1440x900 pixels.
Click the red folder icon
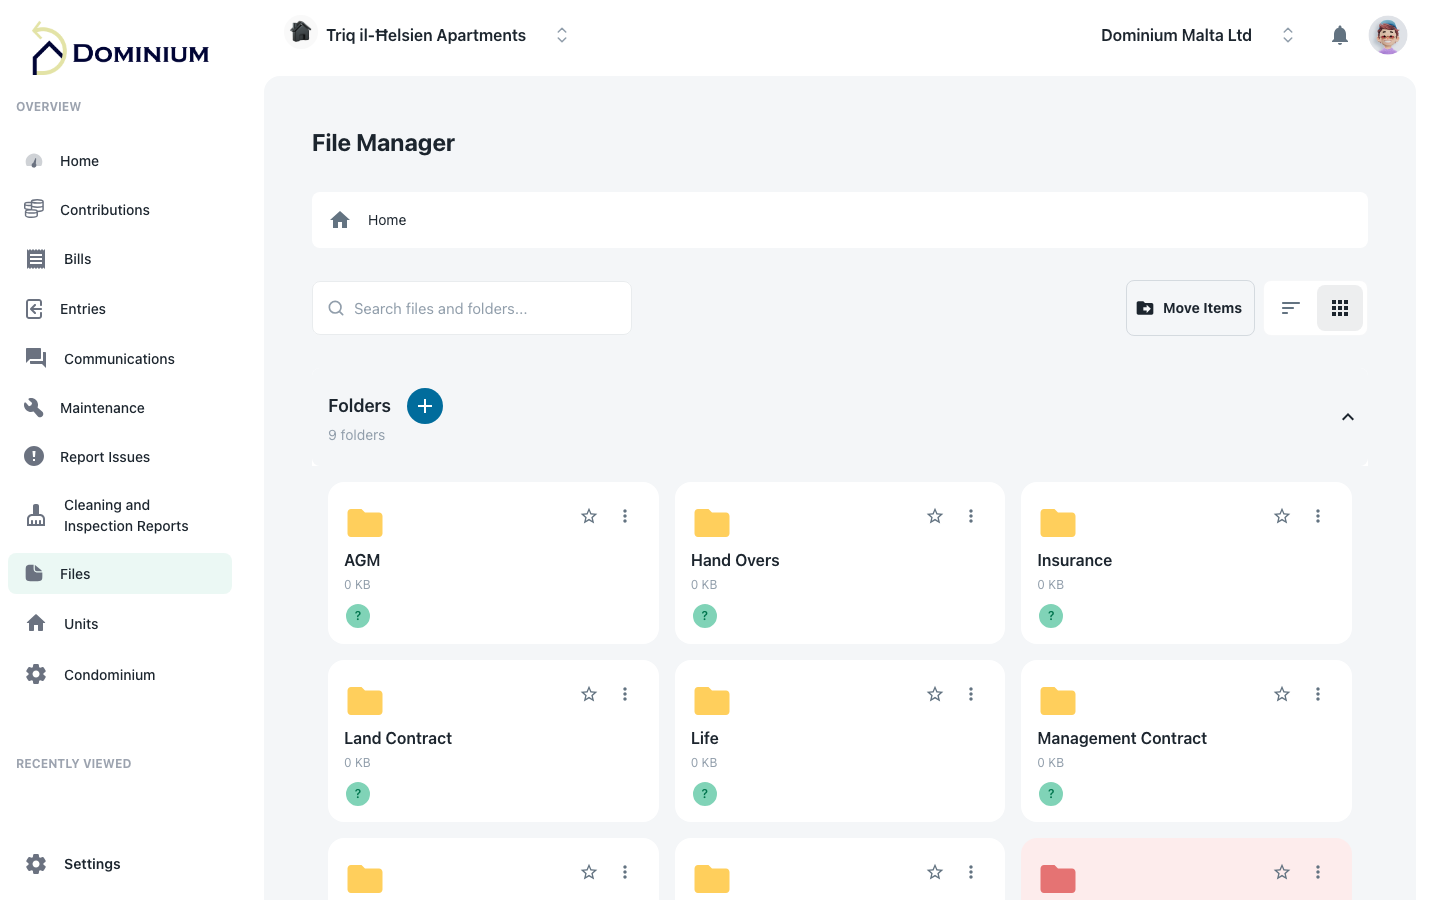pos(1058,879)
